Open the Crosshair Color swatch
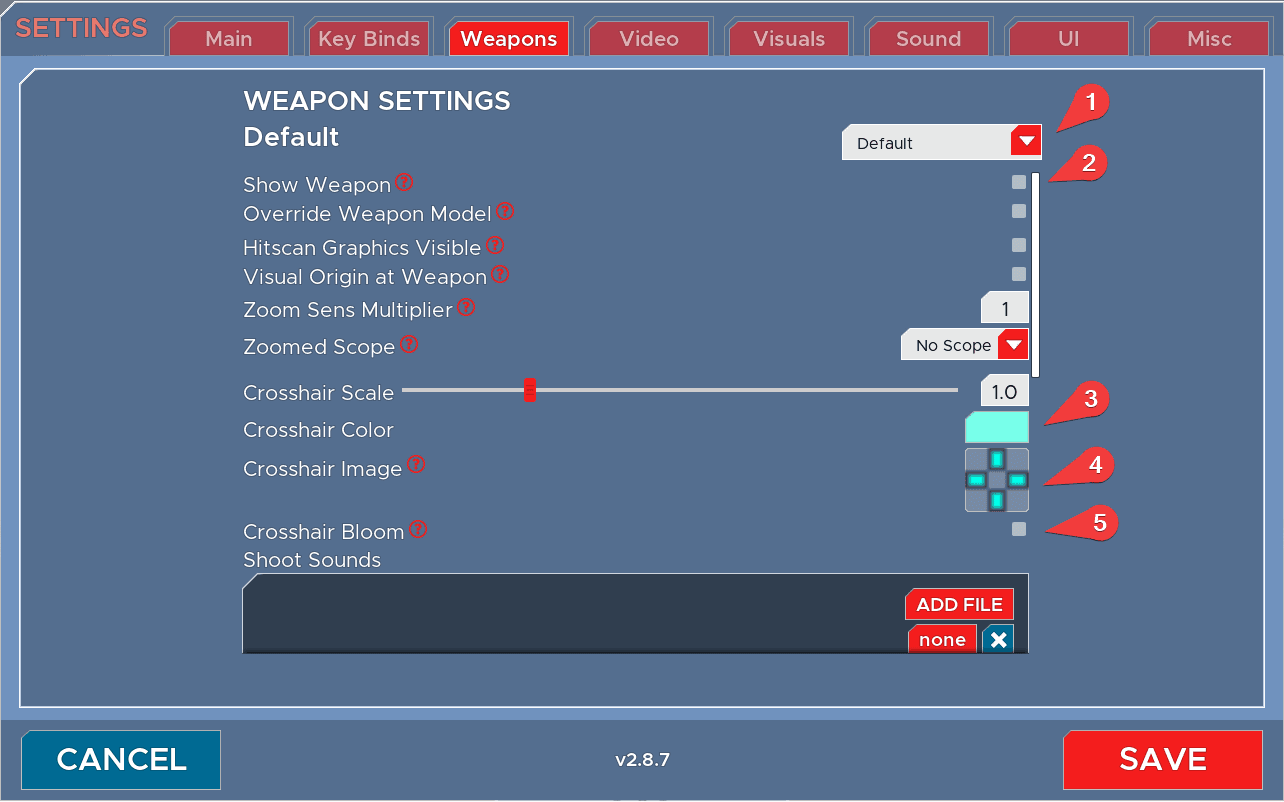Image resolution: width=1284 pixels, height=802 pixels. pyautogui.click(x=996, y=428)
